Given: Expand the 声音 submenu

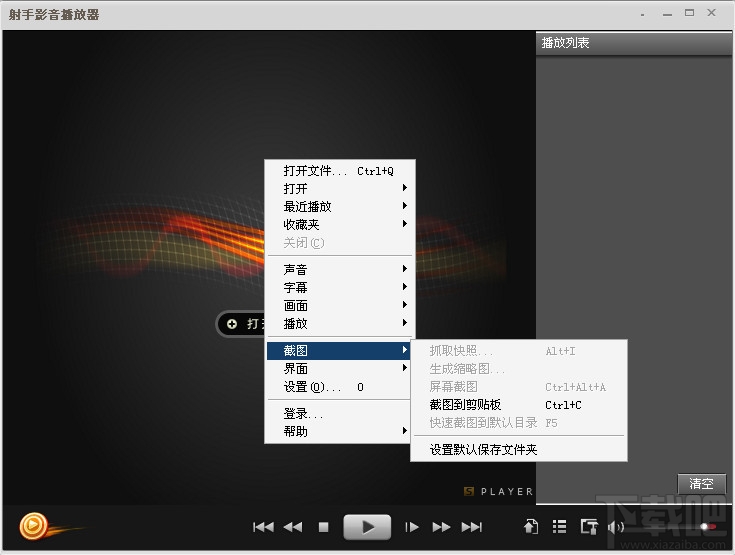Looking at the screenshot, I should coord(340,270).
